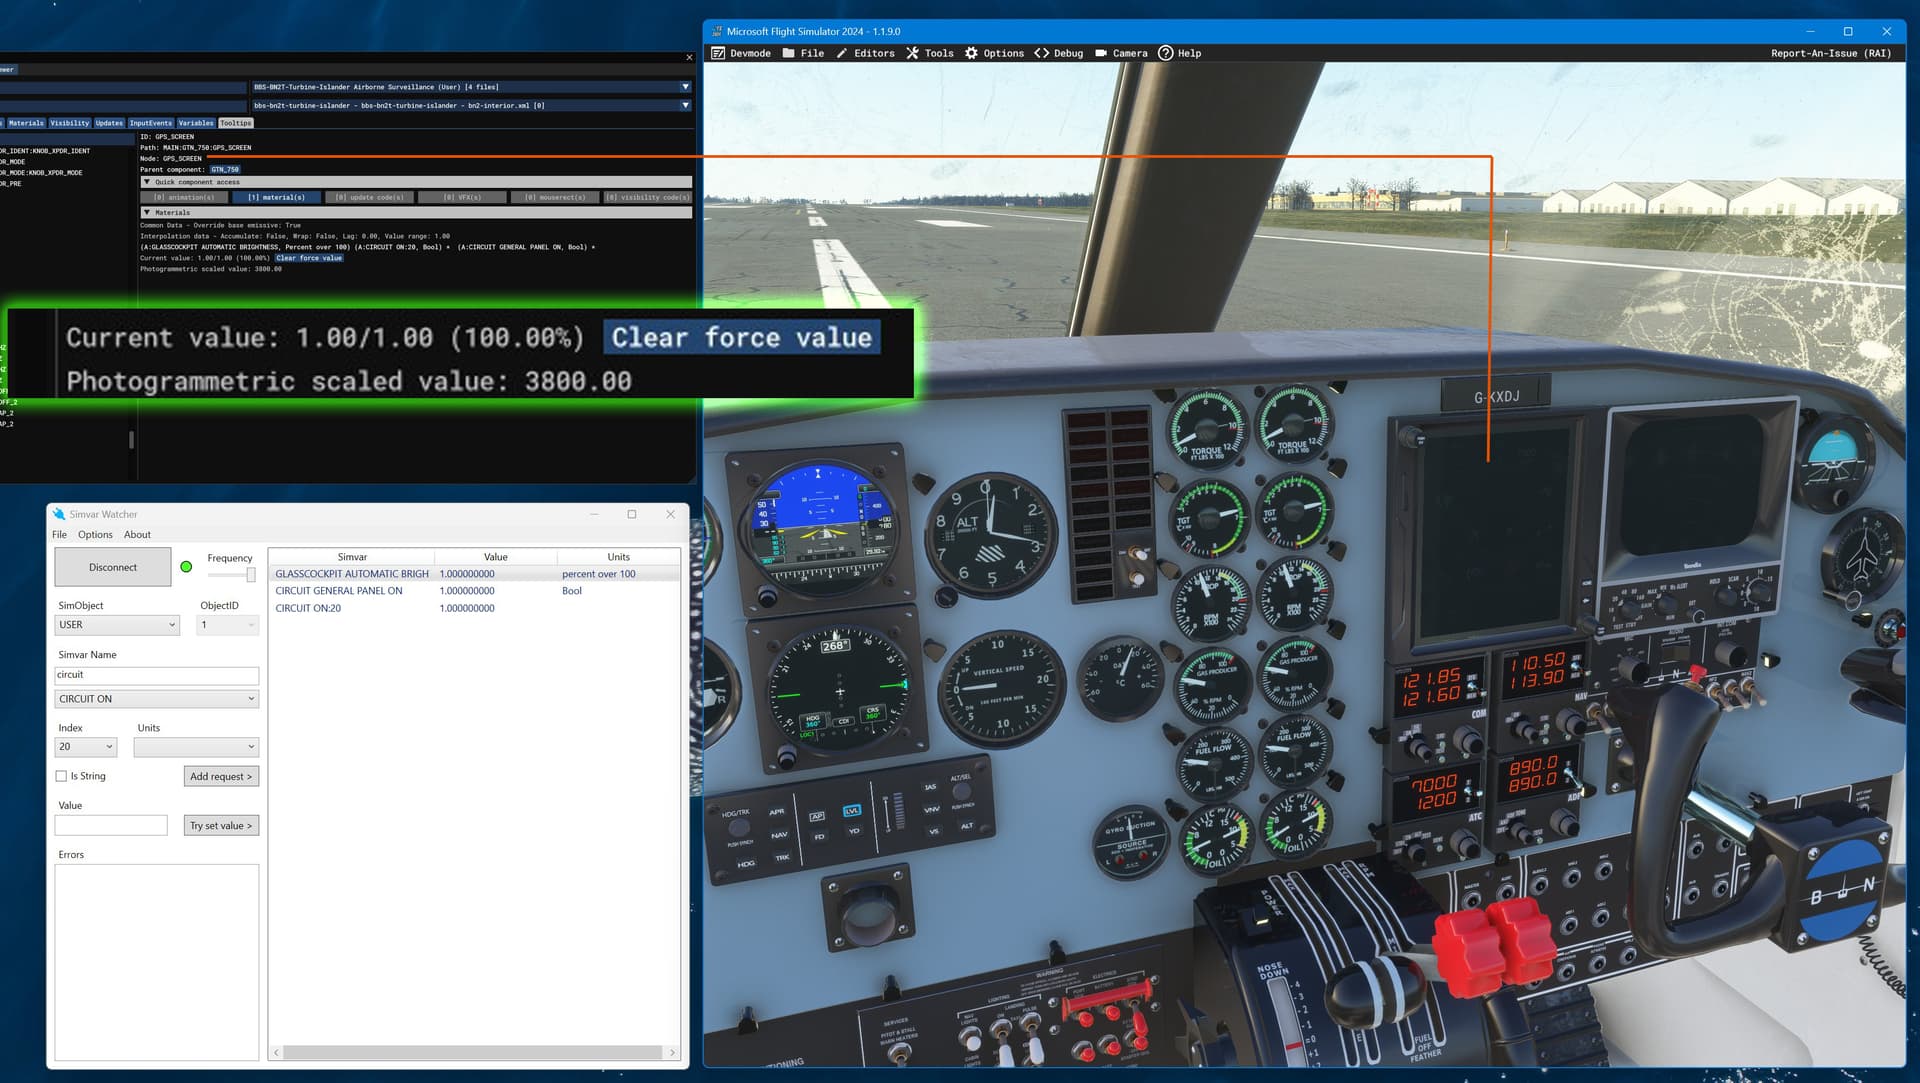
Task: Open the Units dropdown in Simvar Watcher
Action: 196,747
